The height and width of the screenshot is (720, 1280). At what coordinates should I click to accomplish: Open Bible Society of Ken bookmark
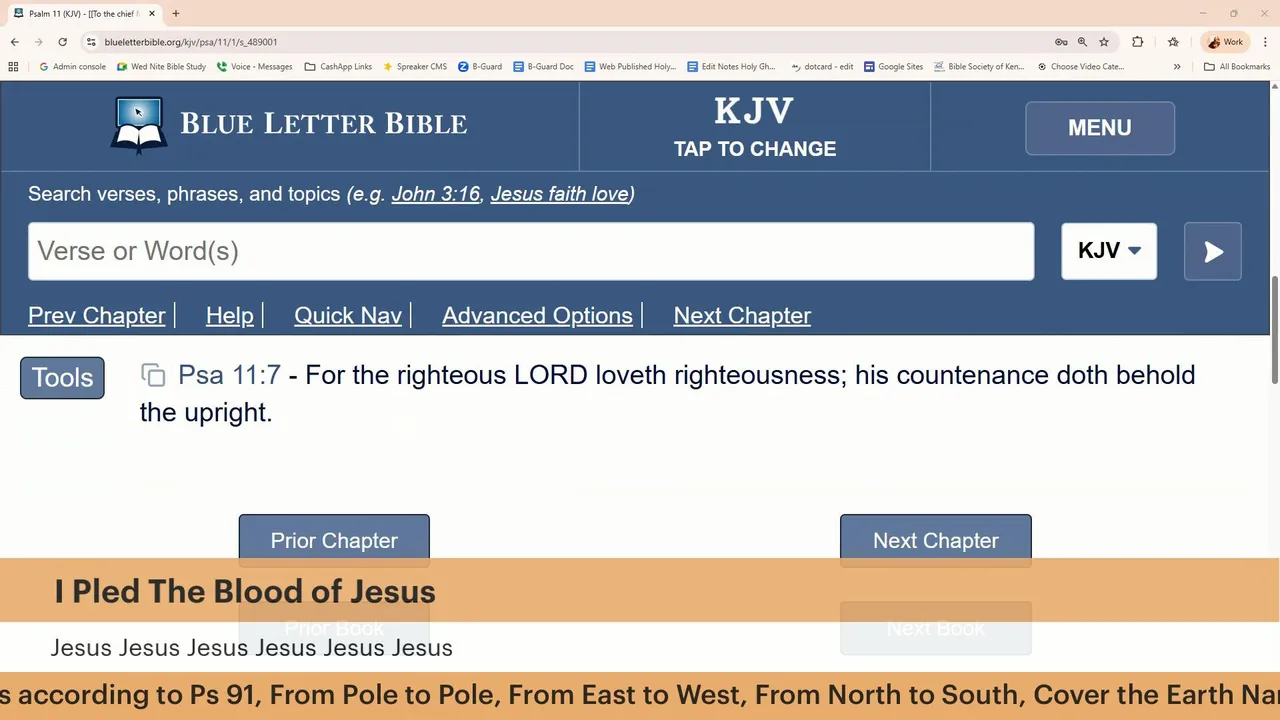tap(979, 67)
